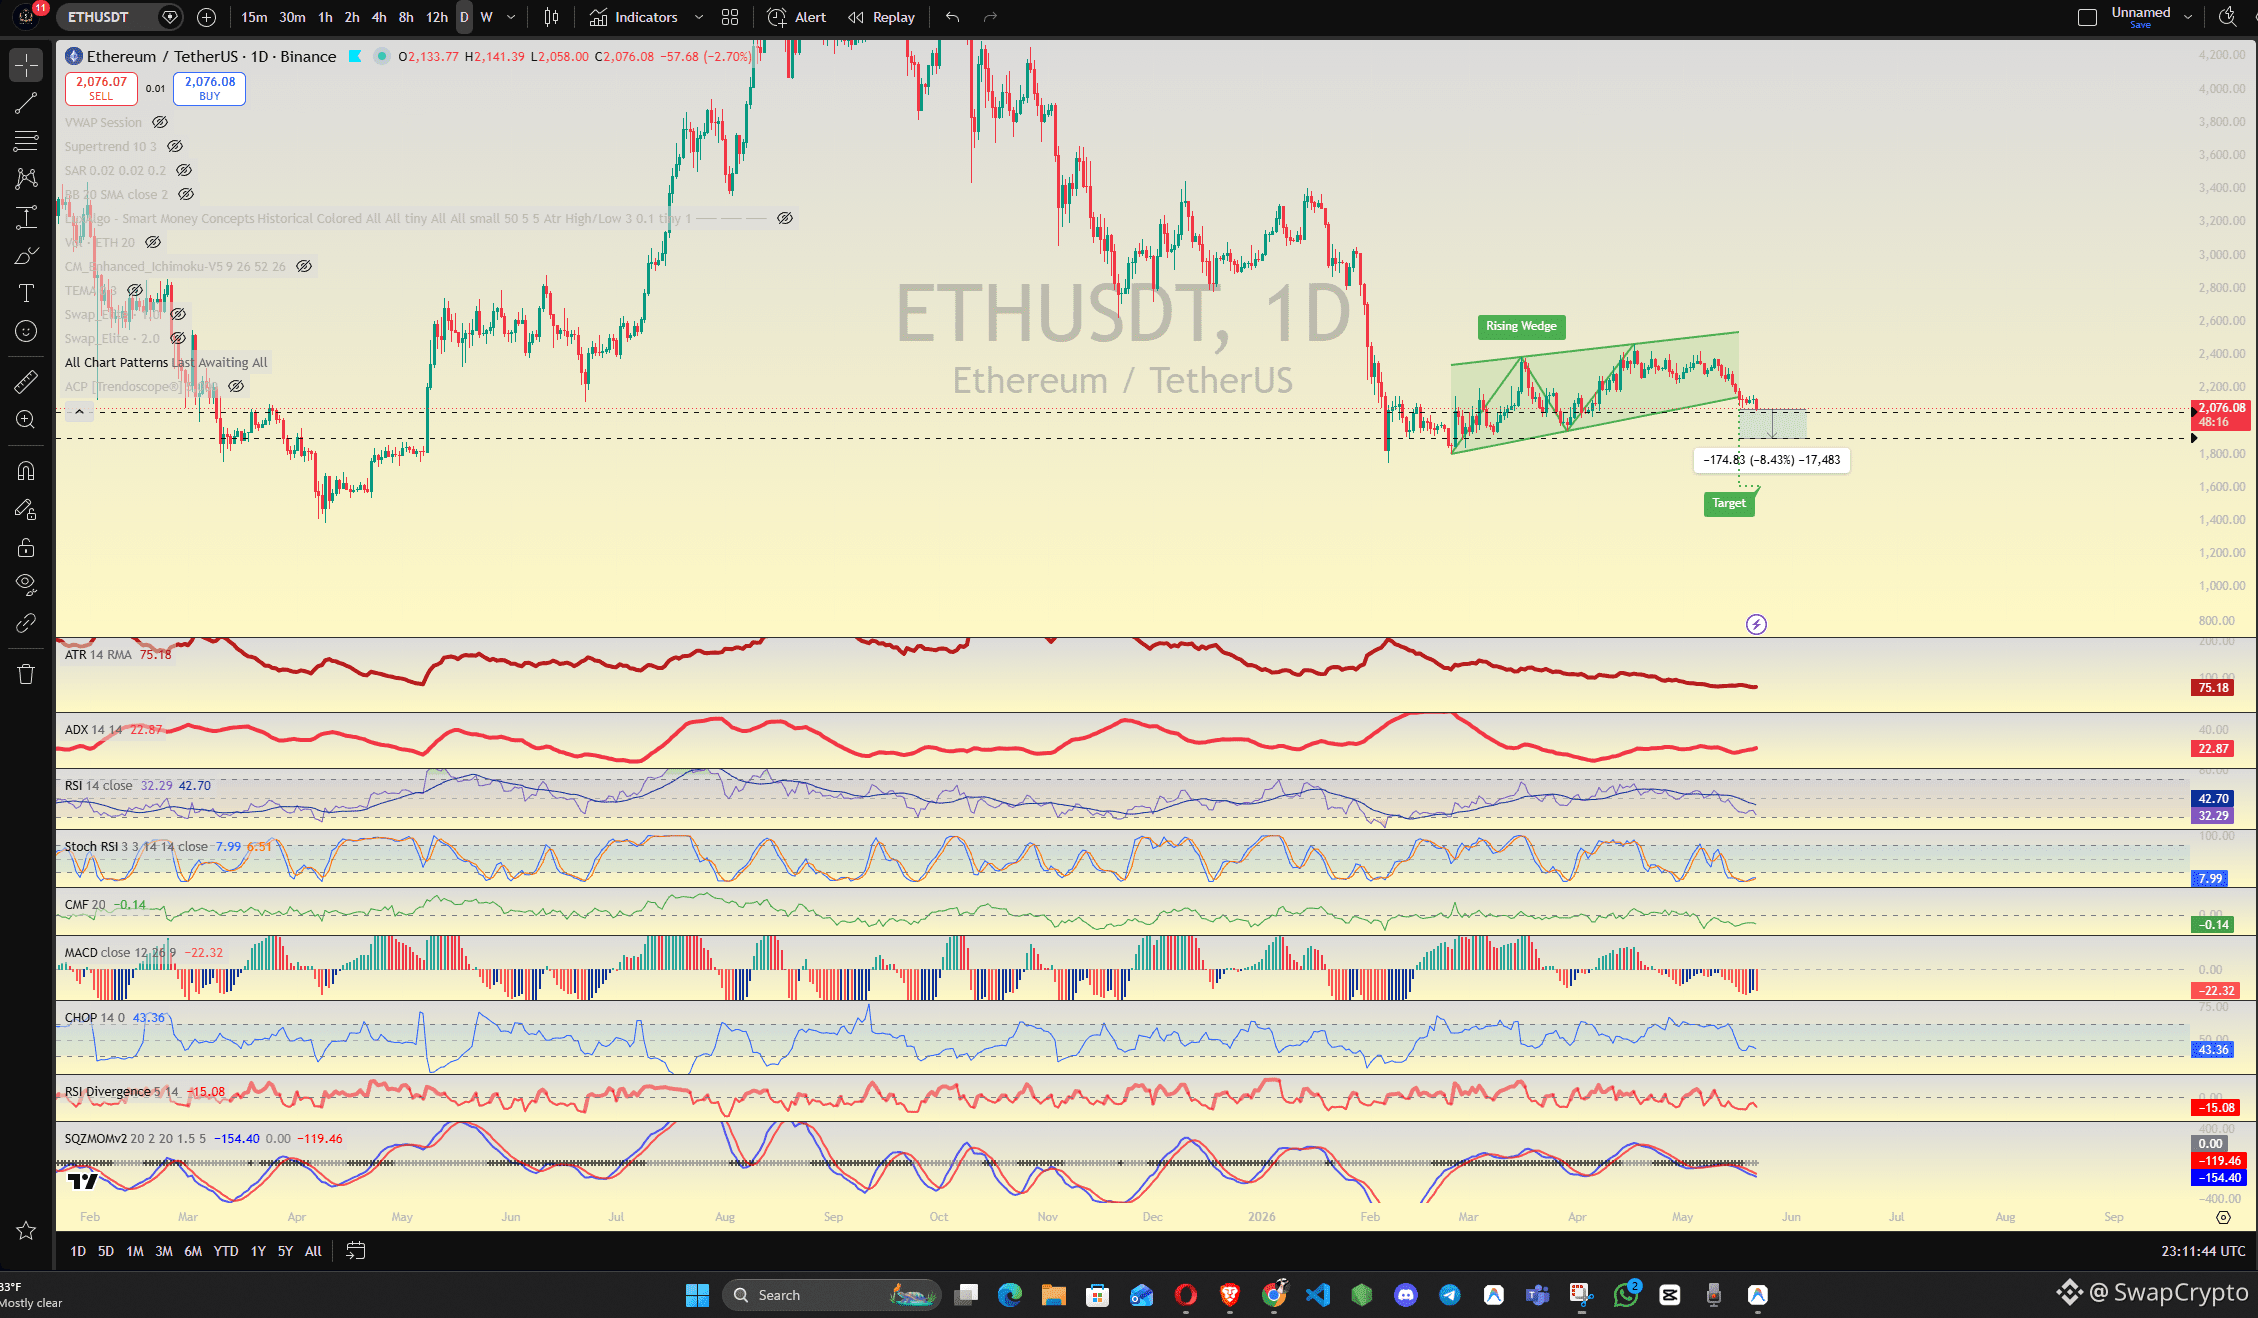This screenshot has width=2258, height=1318.
Task: Toggle lock all drawing tools
Action: [x=26, y=547]
